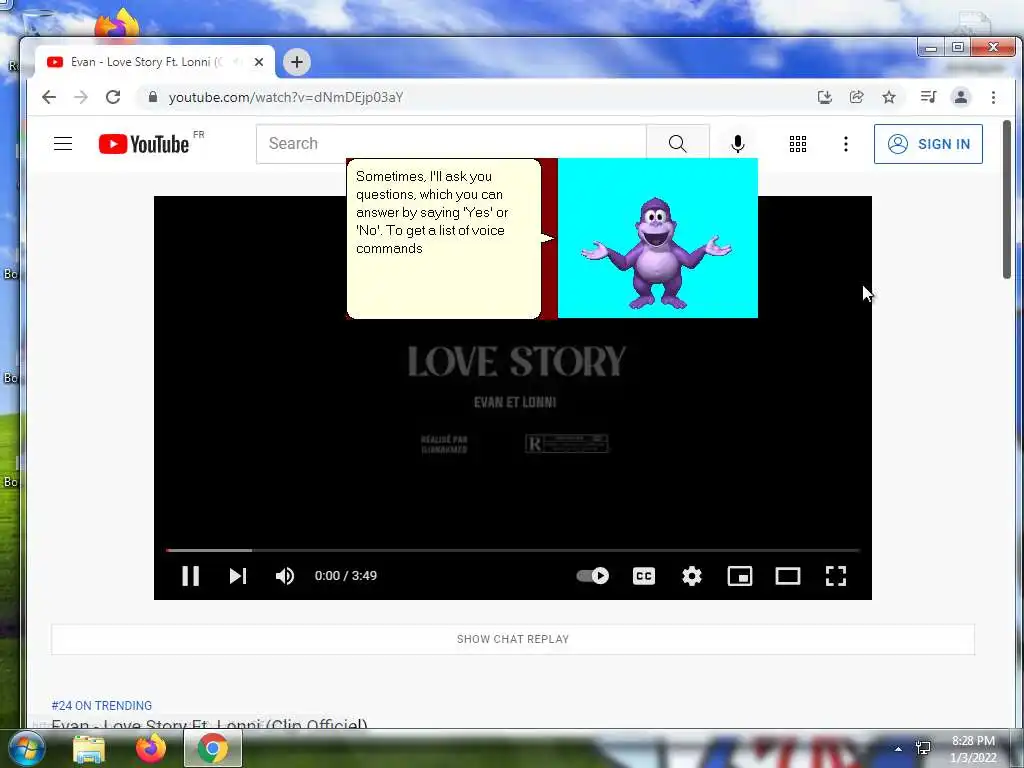Show hidden tray icons arrow
The height and width of the screenshot is (768, 1024).
pos(898,749)
